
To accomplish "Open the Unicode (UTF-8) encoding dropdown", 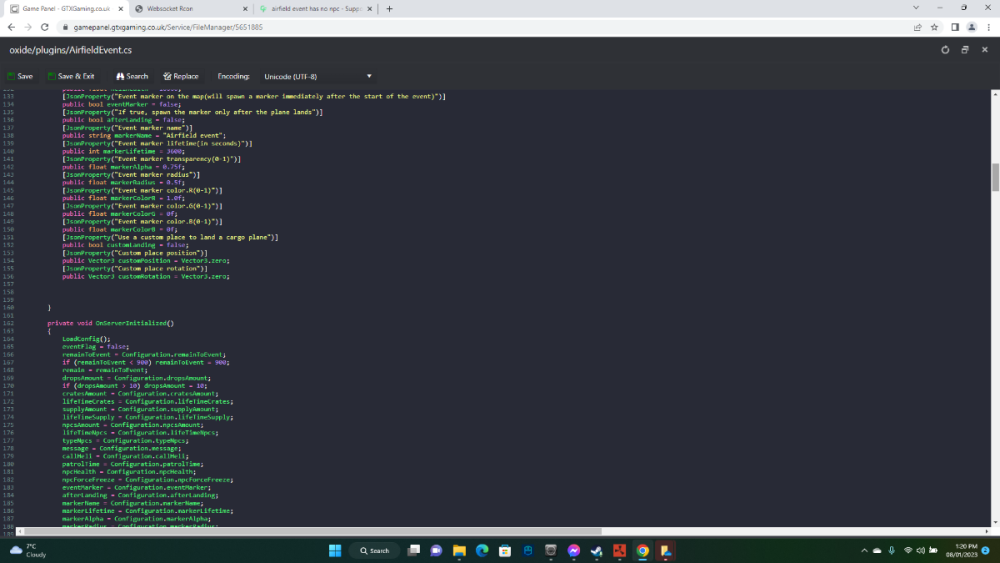I will click(318, 77).
